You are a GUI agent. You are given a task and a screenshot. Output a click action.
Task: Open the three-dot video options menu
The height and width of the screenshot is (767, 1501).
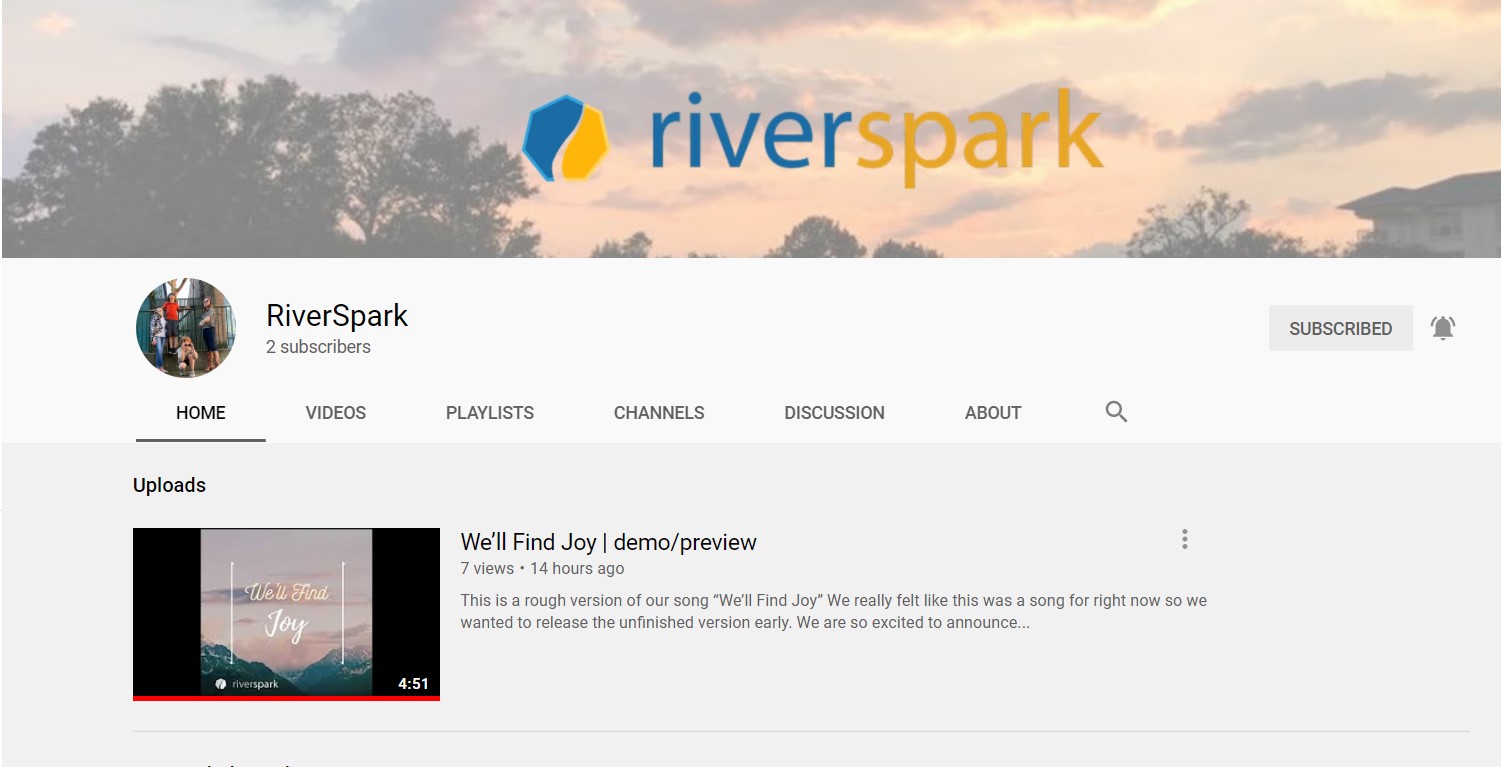tap(1184, 540)
